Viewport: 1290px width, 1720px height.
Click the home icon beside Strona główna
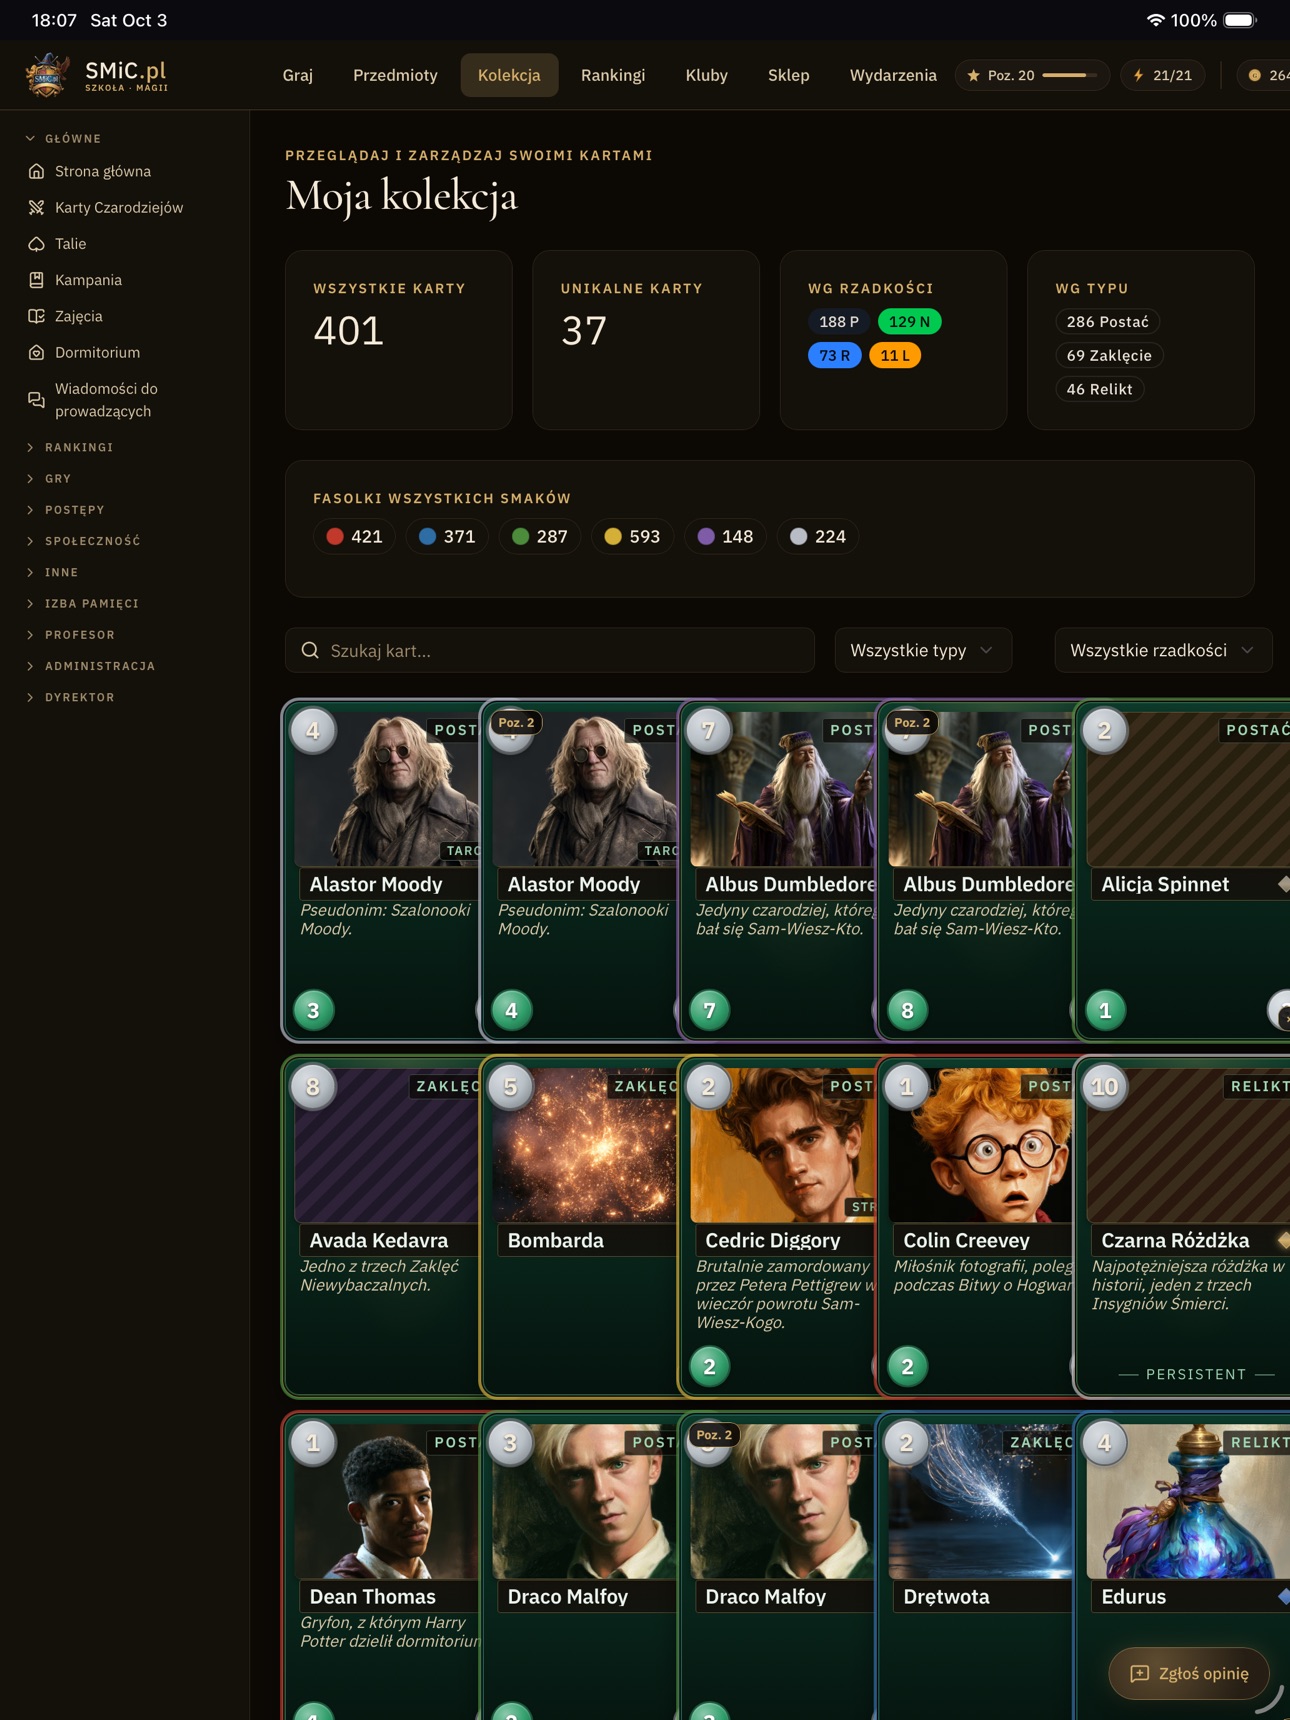click(x=36, y=171)
